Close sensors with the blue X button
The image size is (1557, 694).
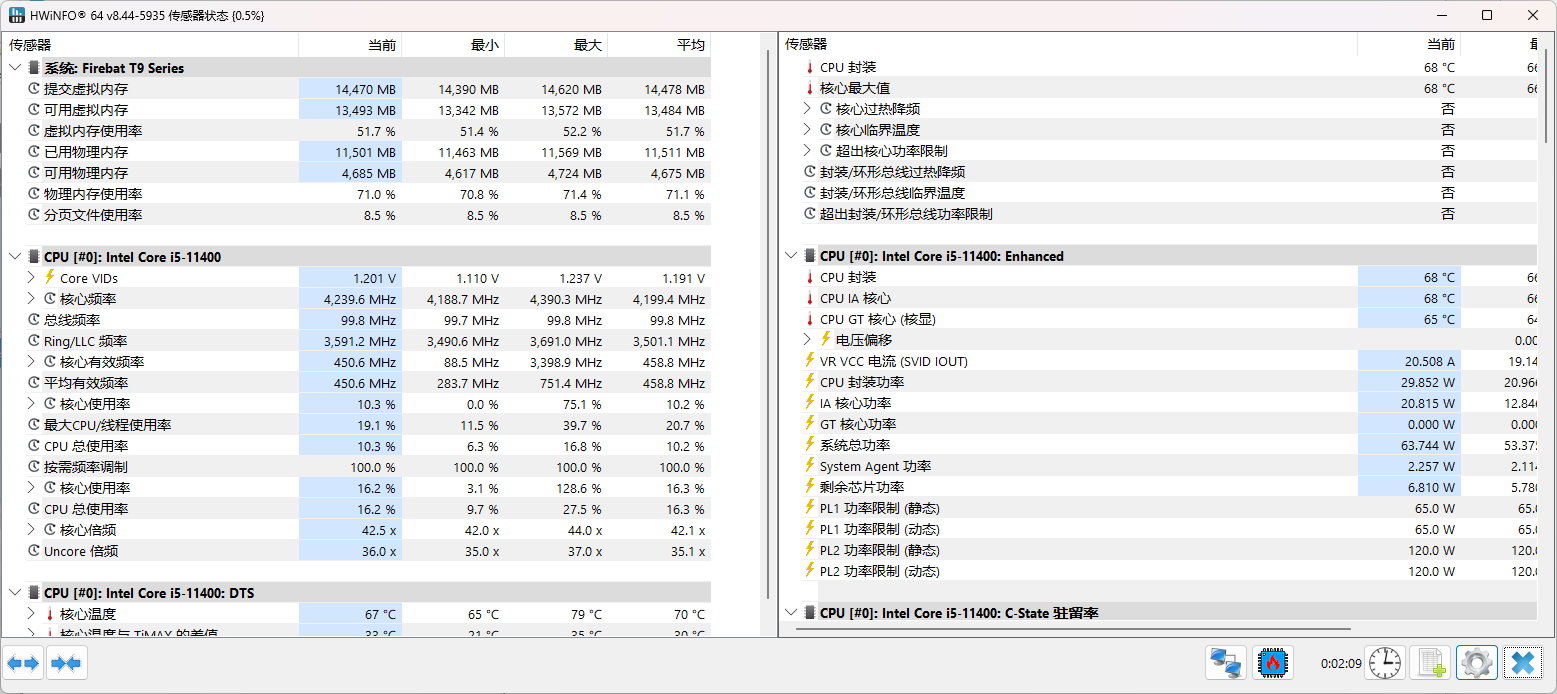tap(1523, 663)
